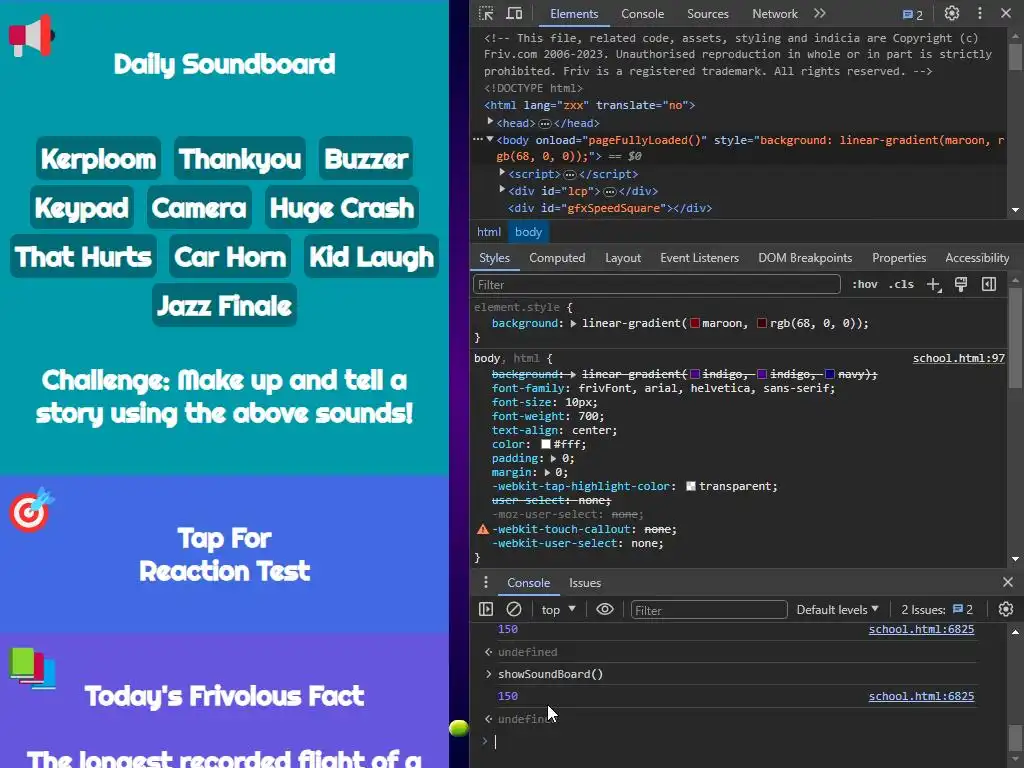Play the Thankyou sound
1024x768 pixels.
[x=240, y=159]
